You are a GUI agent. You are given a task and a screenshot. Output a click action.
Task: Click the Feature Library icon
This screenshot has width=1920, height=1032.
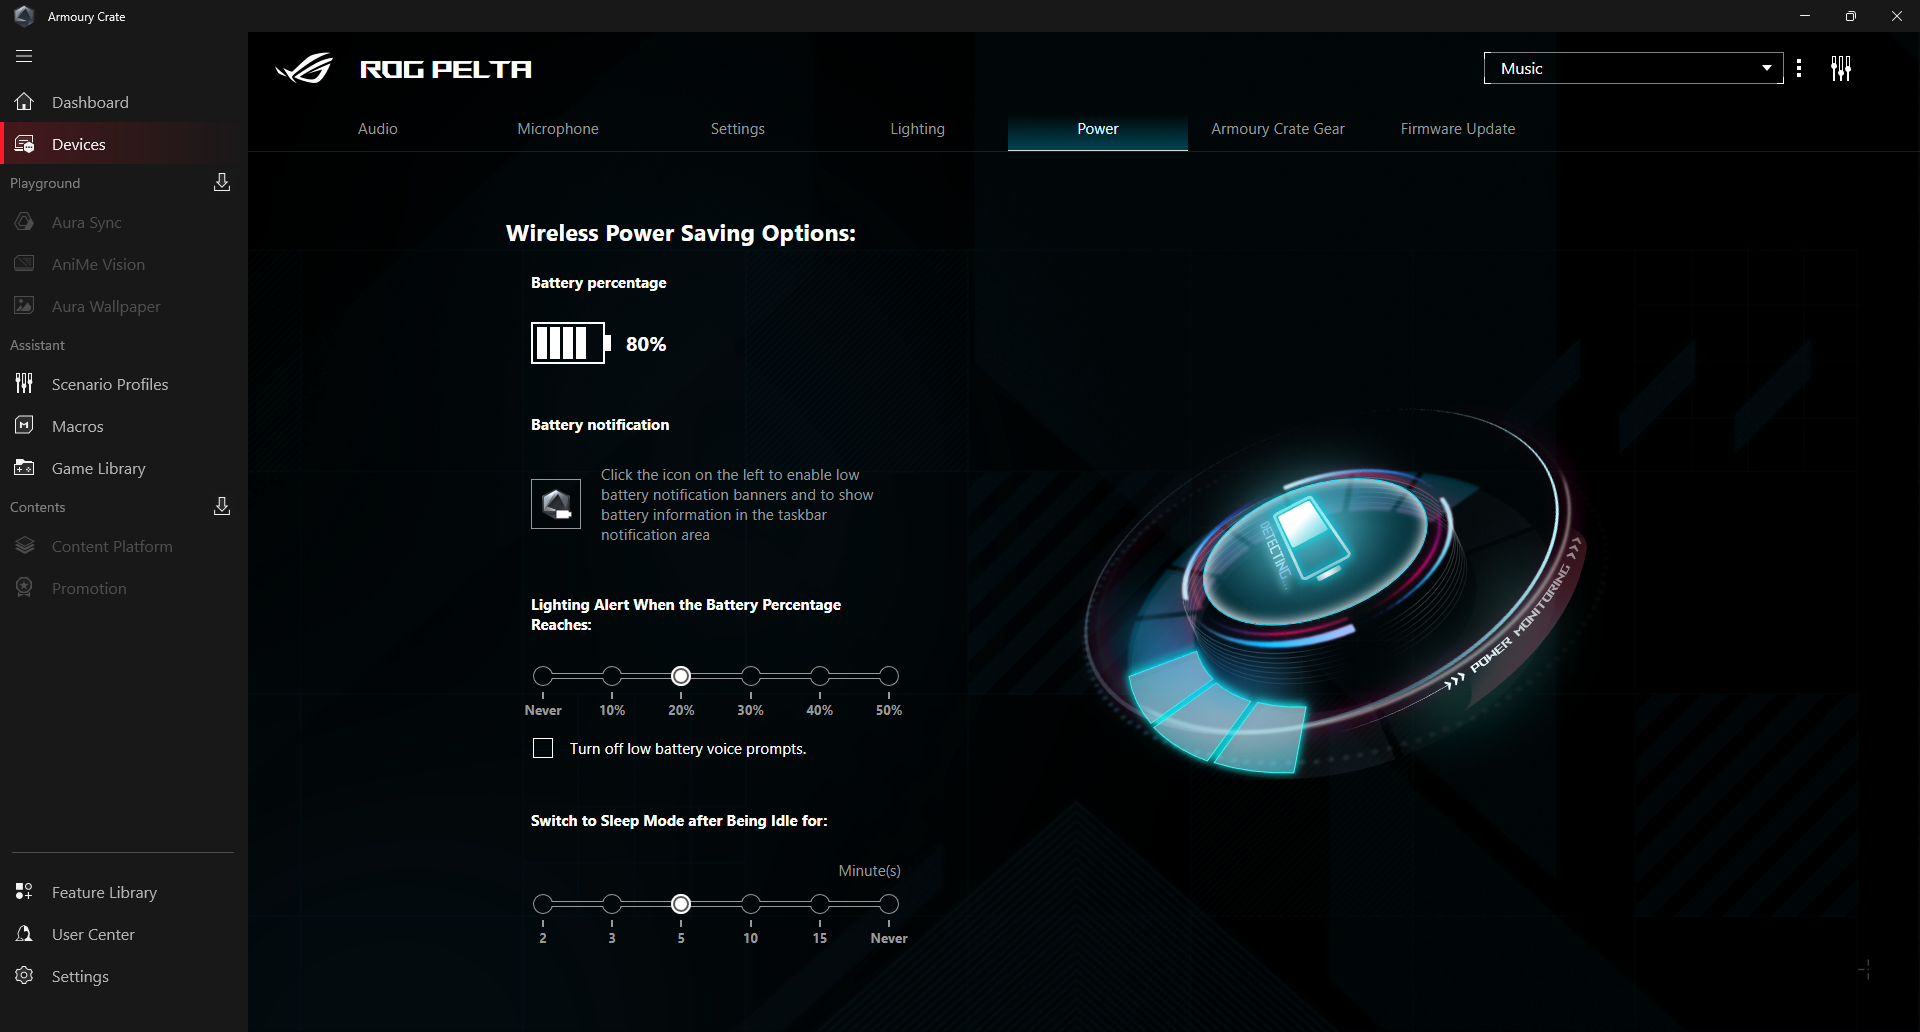[x=24, y=892]
